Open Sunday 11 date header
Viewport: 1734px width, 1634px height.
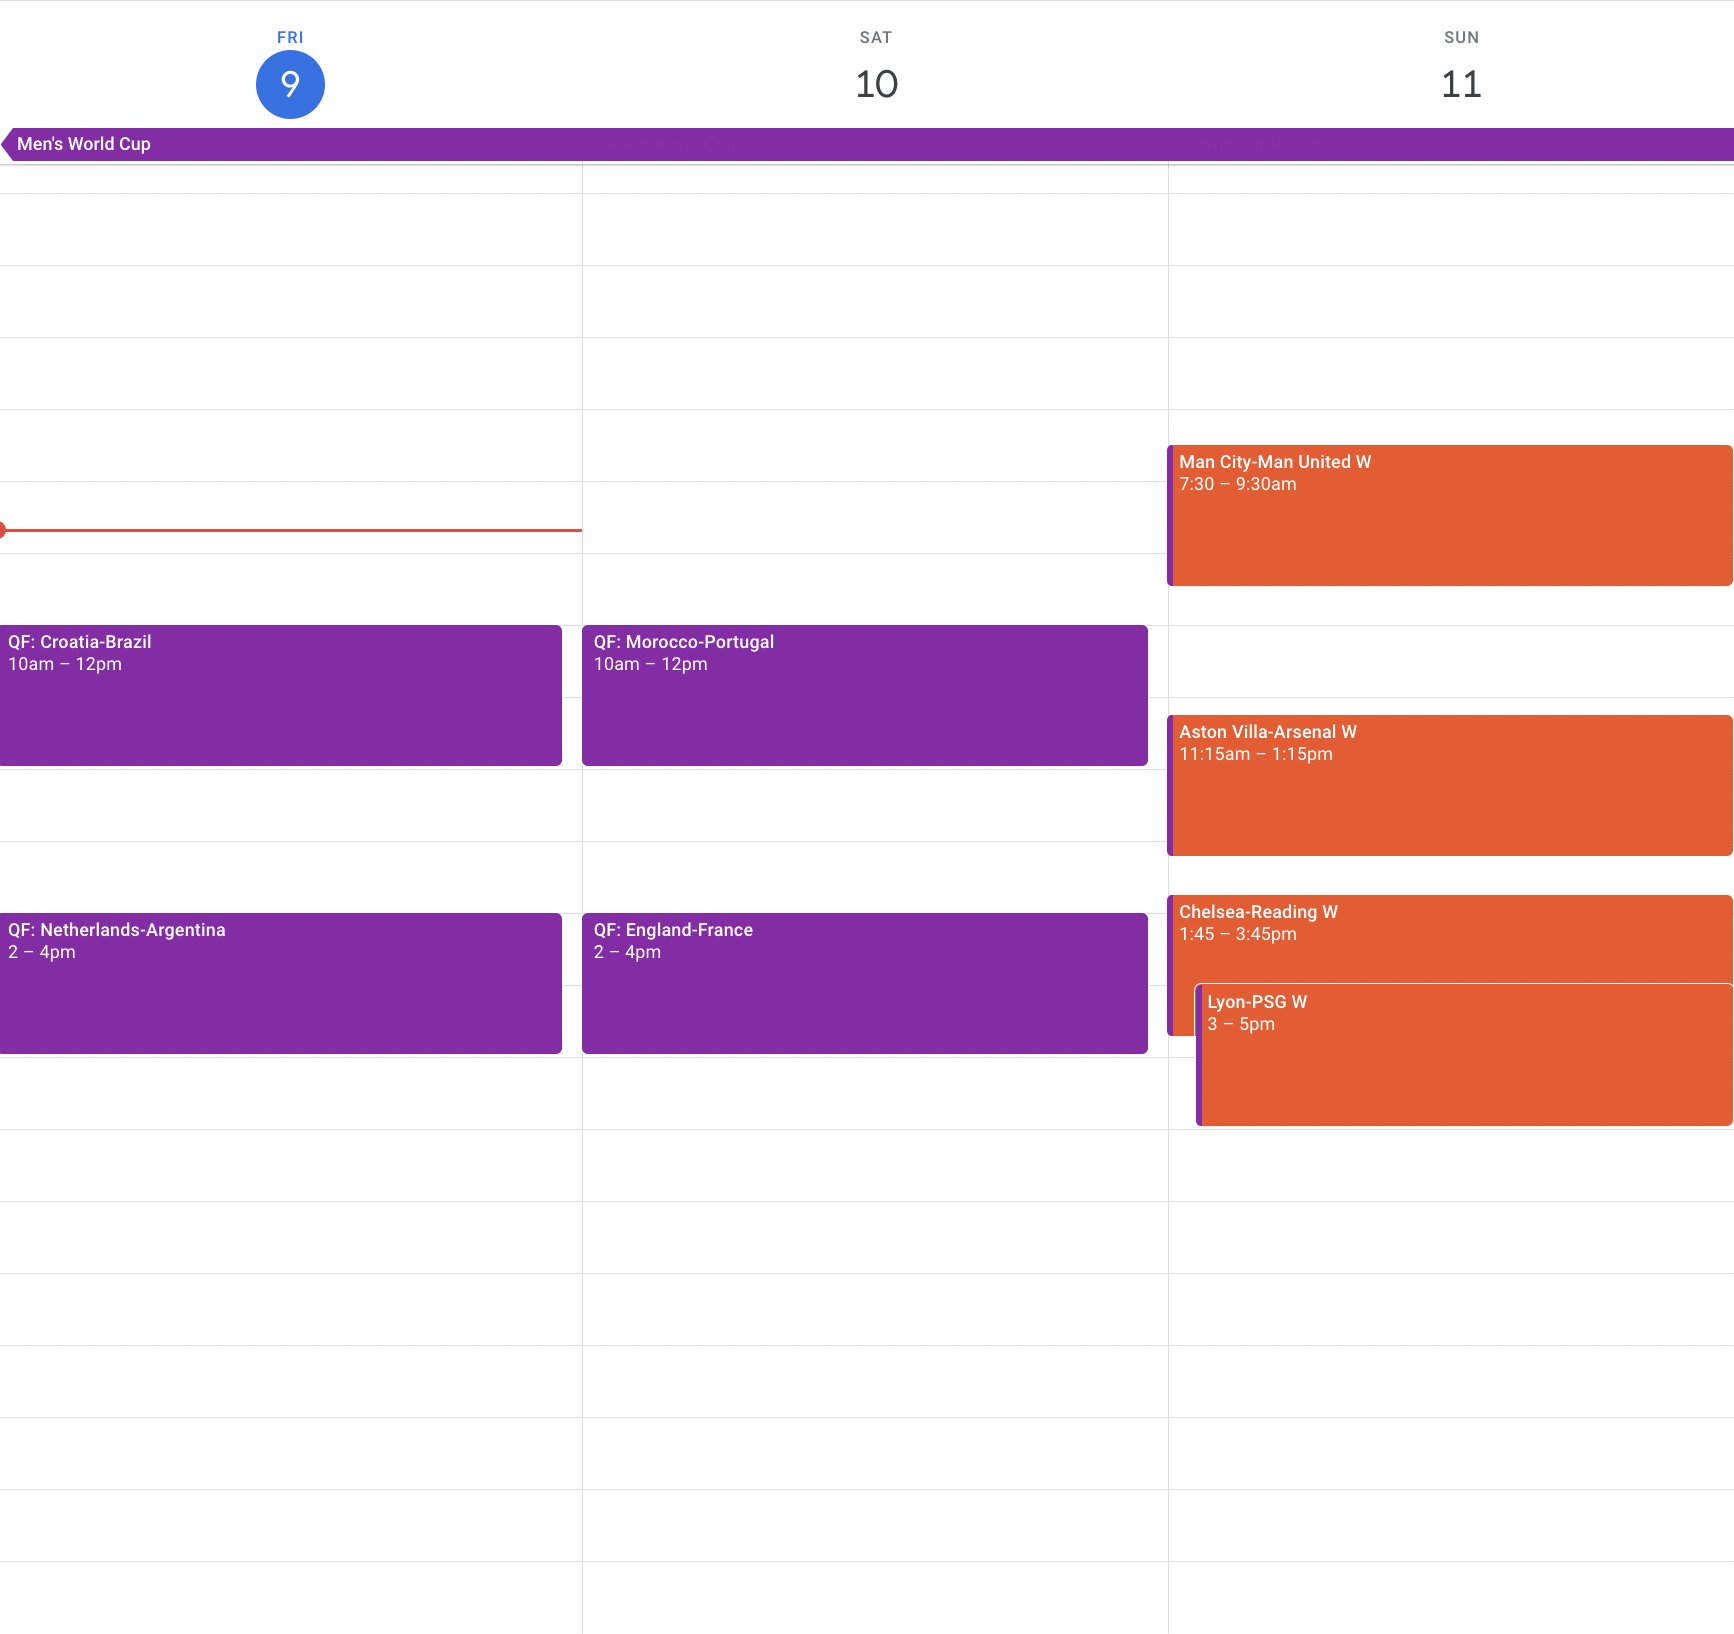click(1461, 84)
